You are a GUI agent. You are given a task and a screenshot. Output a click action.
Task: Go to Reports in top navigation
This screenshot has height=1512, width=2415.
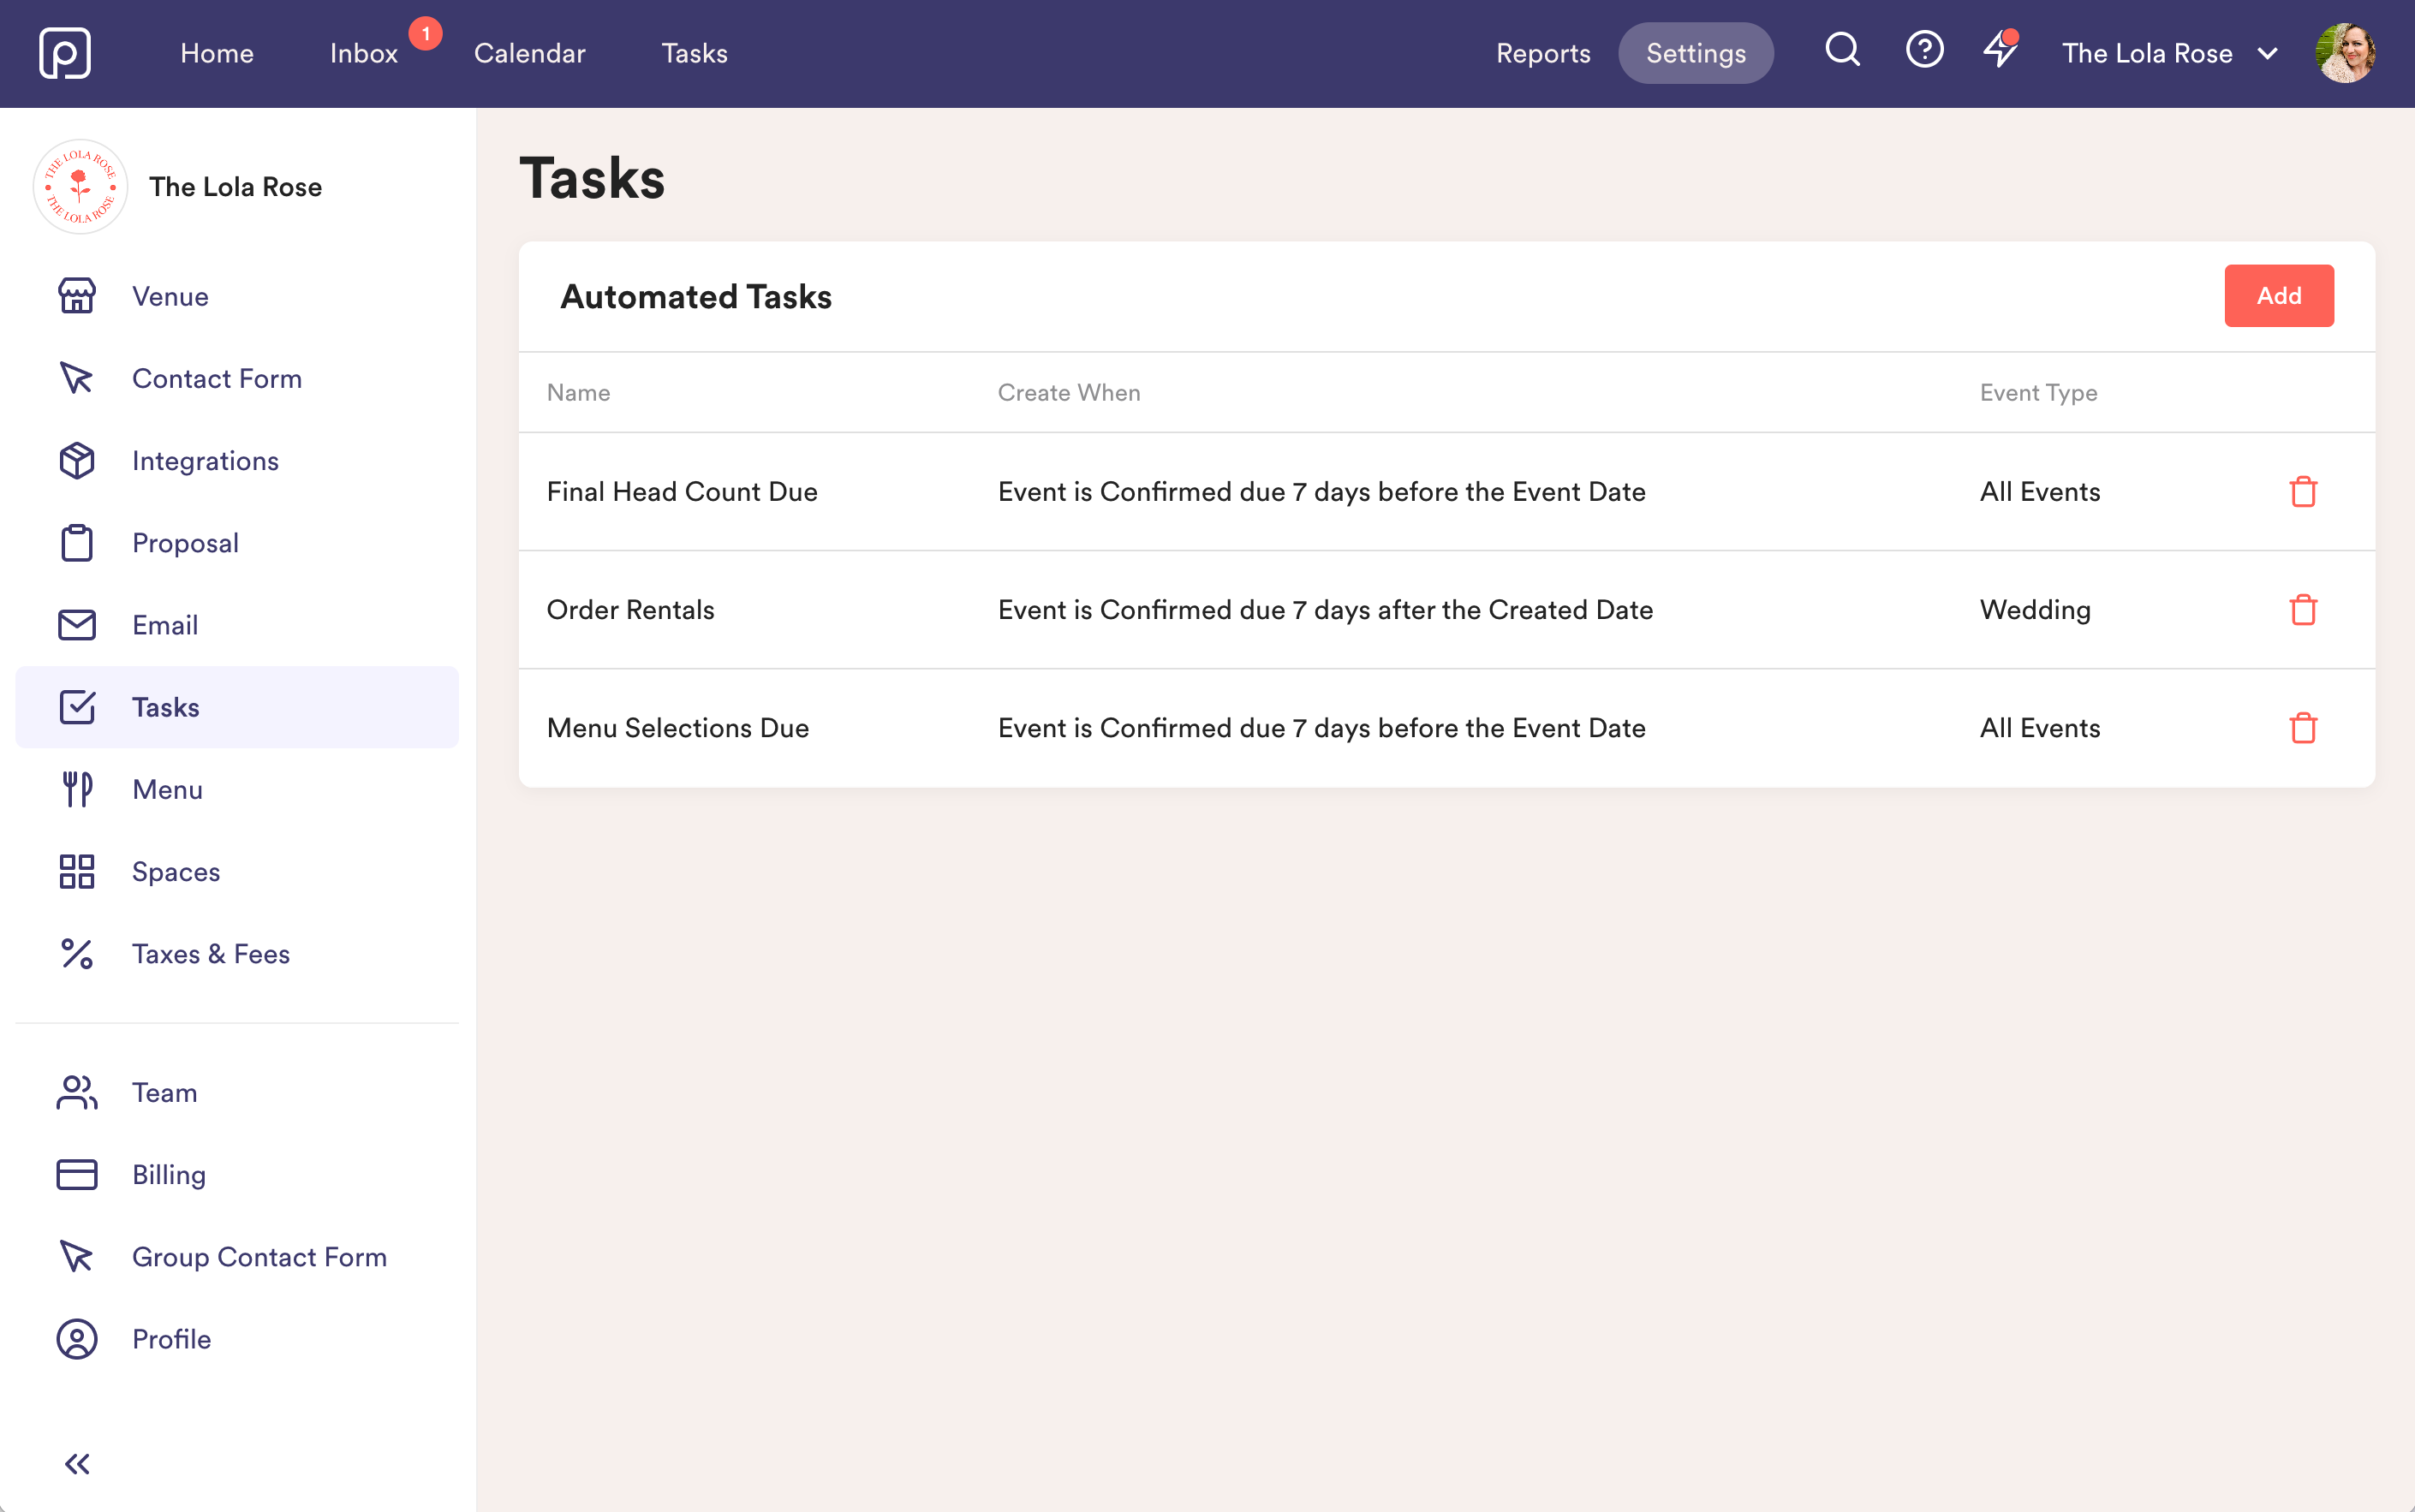click(1542, 53)
